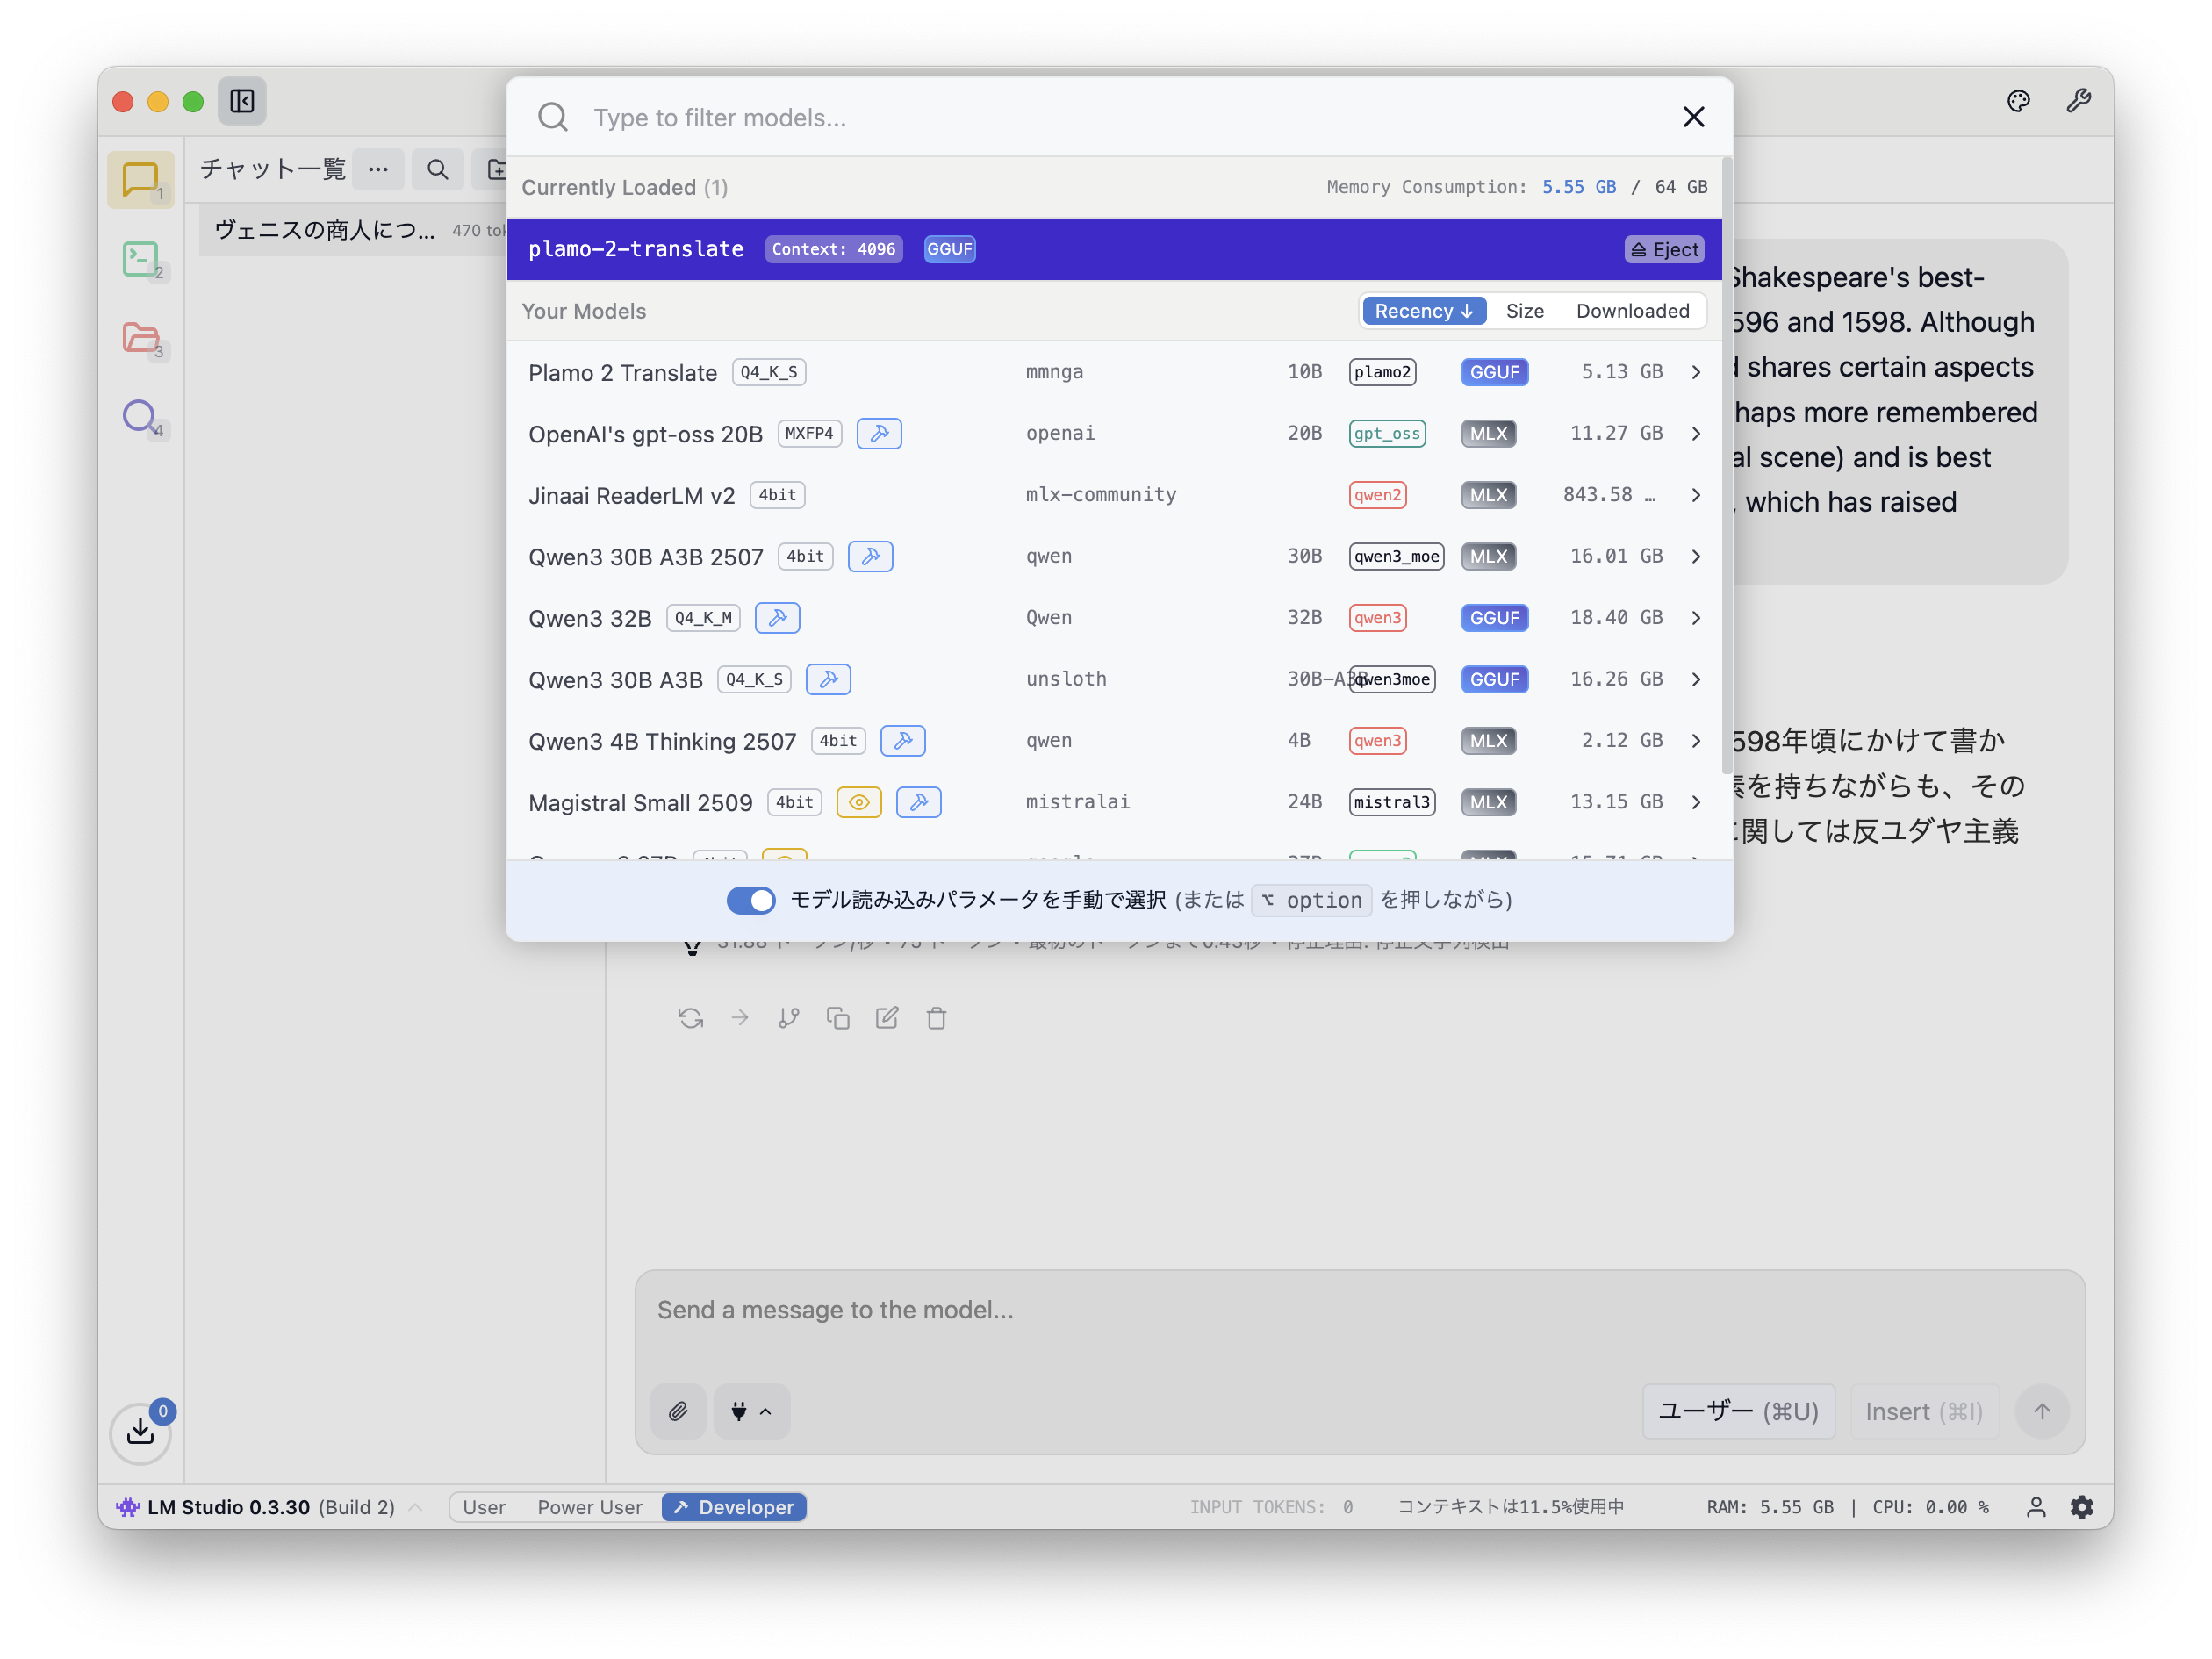Expand Plamo 2 Translate model details chevron
This screenshot has height=1659, width=2212.
[x=1696, y=372]
